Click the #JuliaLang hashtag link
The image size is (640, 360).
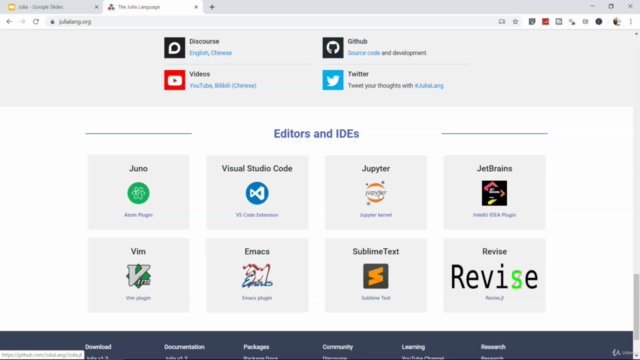pos(429,86)
